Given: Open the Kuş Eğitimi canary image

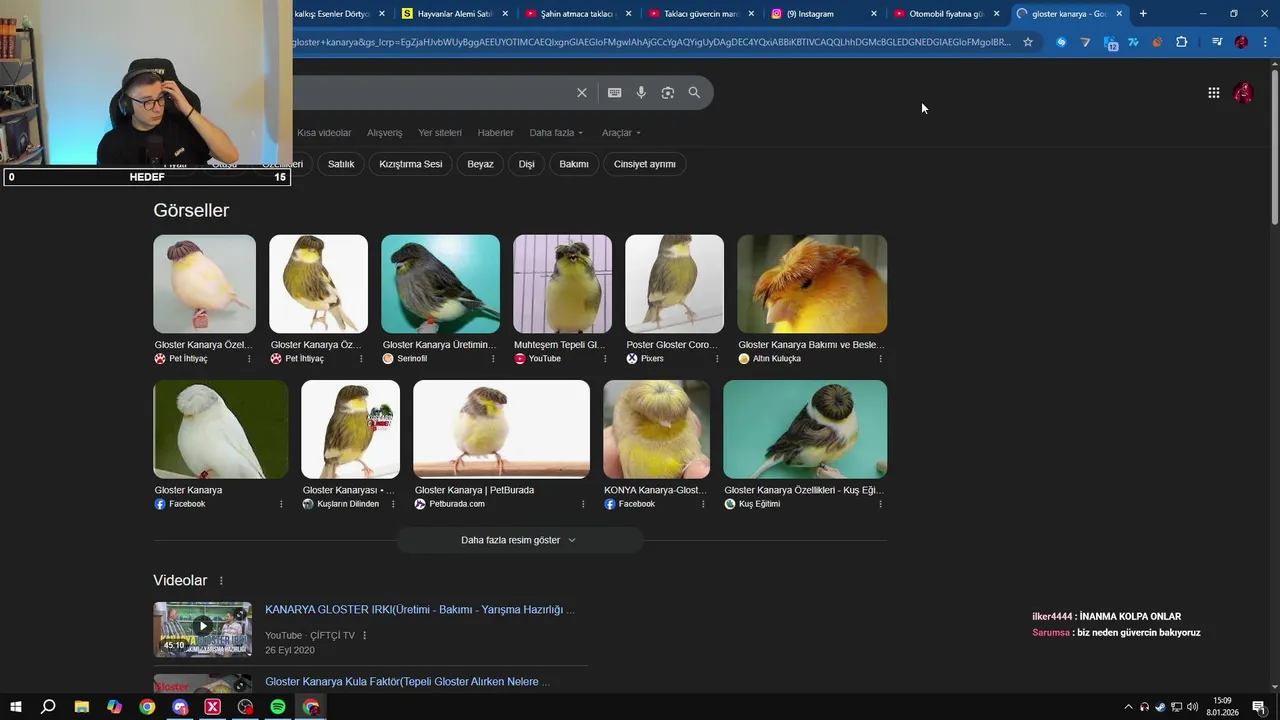Looking at the screenshot, I should [805, 429].
